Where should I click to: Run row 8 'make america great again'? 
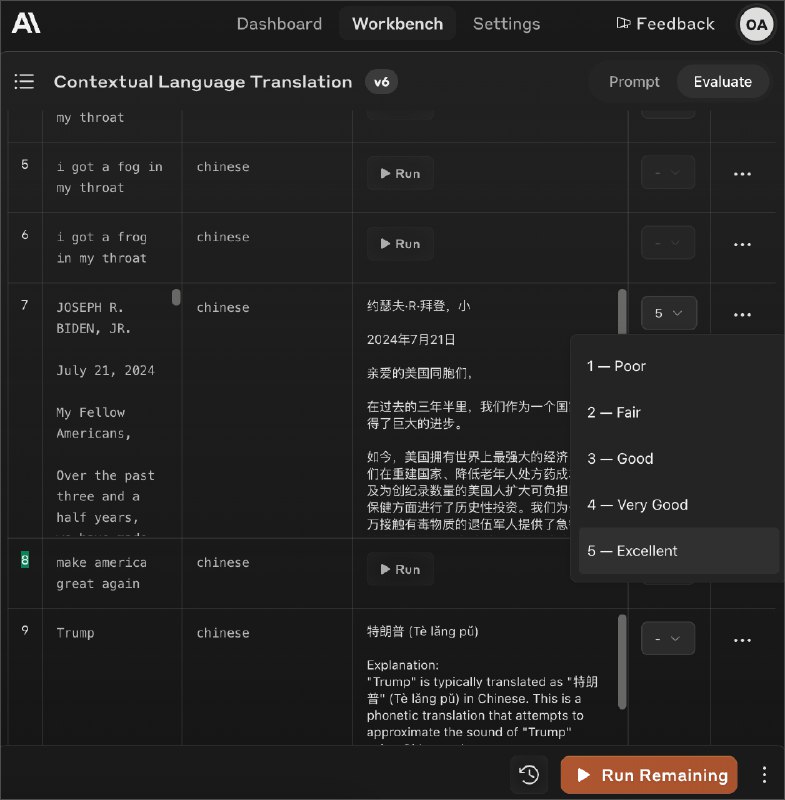400,569
